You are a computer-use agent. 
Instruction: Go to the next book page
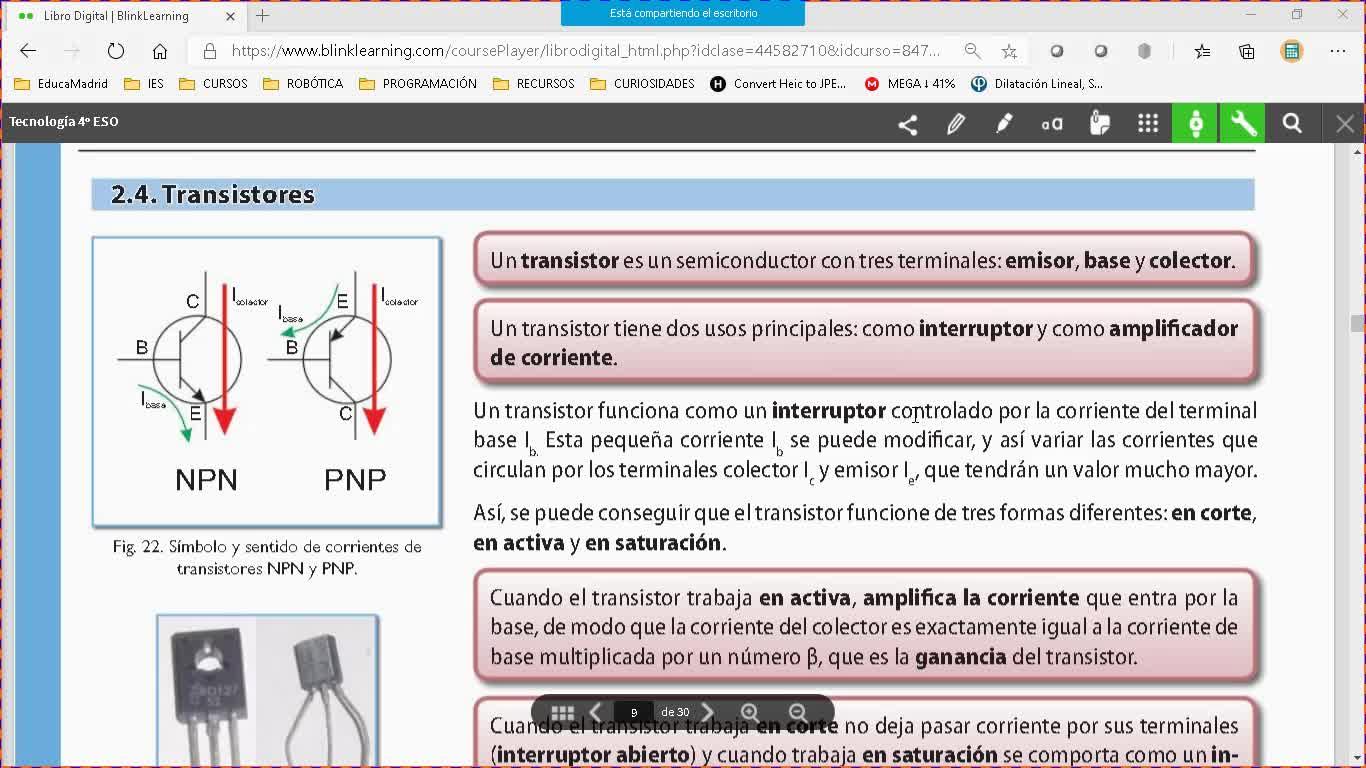[707, 712]
